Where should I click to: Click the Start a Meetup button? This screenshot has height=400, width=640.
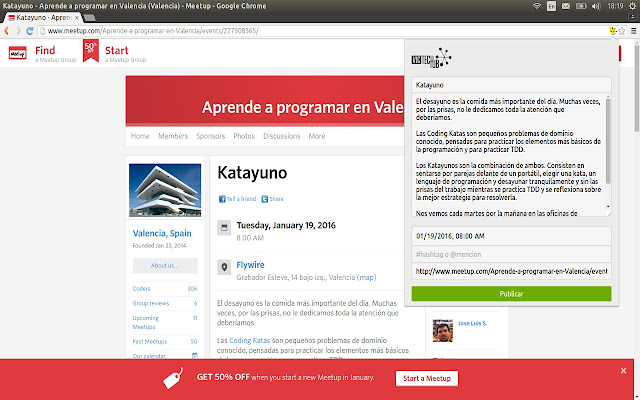(x=427, y=378)
